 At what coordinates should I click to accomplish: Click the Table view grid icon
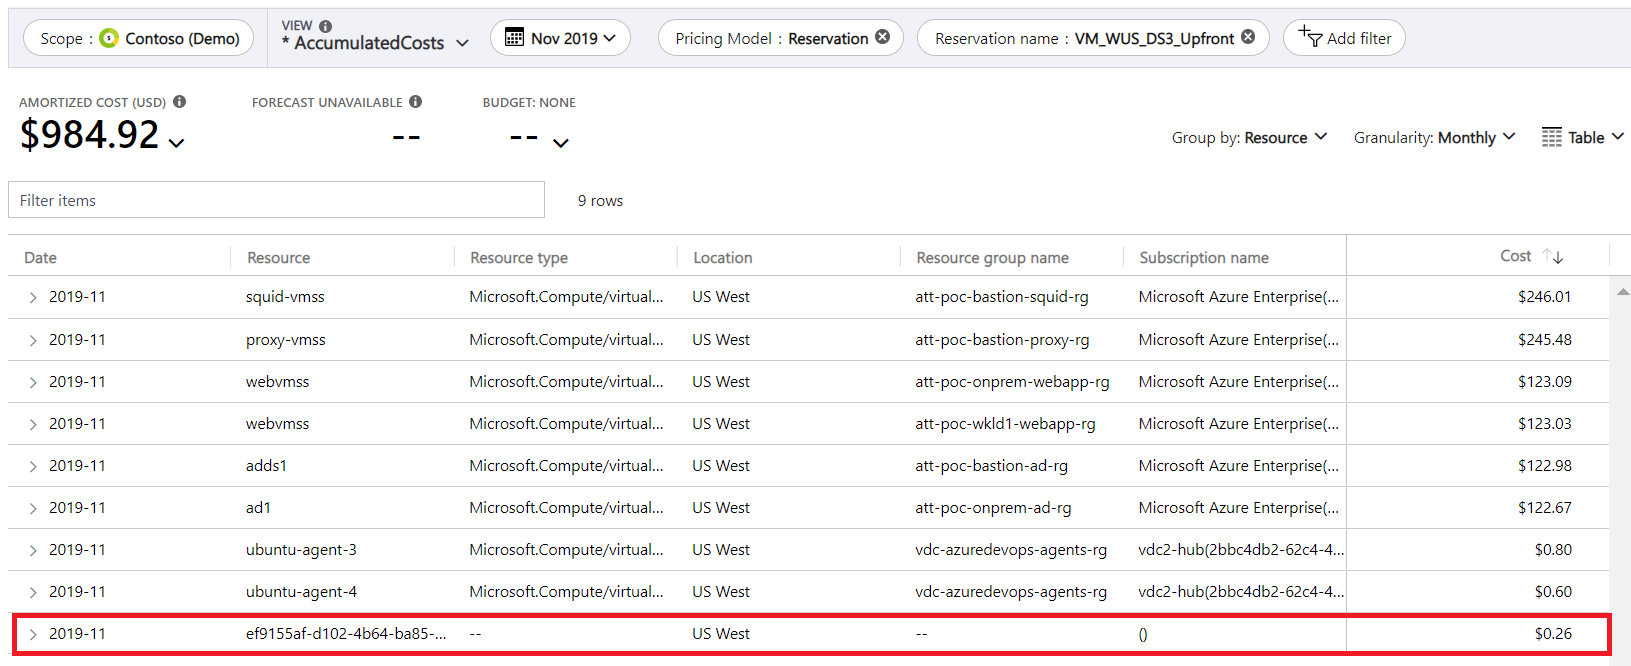tap(1551, 137)
